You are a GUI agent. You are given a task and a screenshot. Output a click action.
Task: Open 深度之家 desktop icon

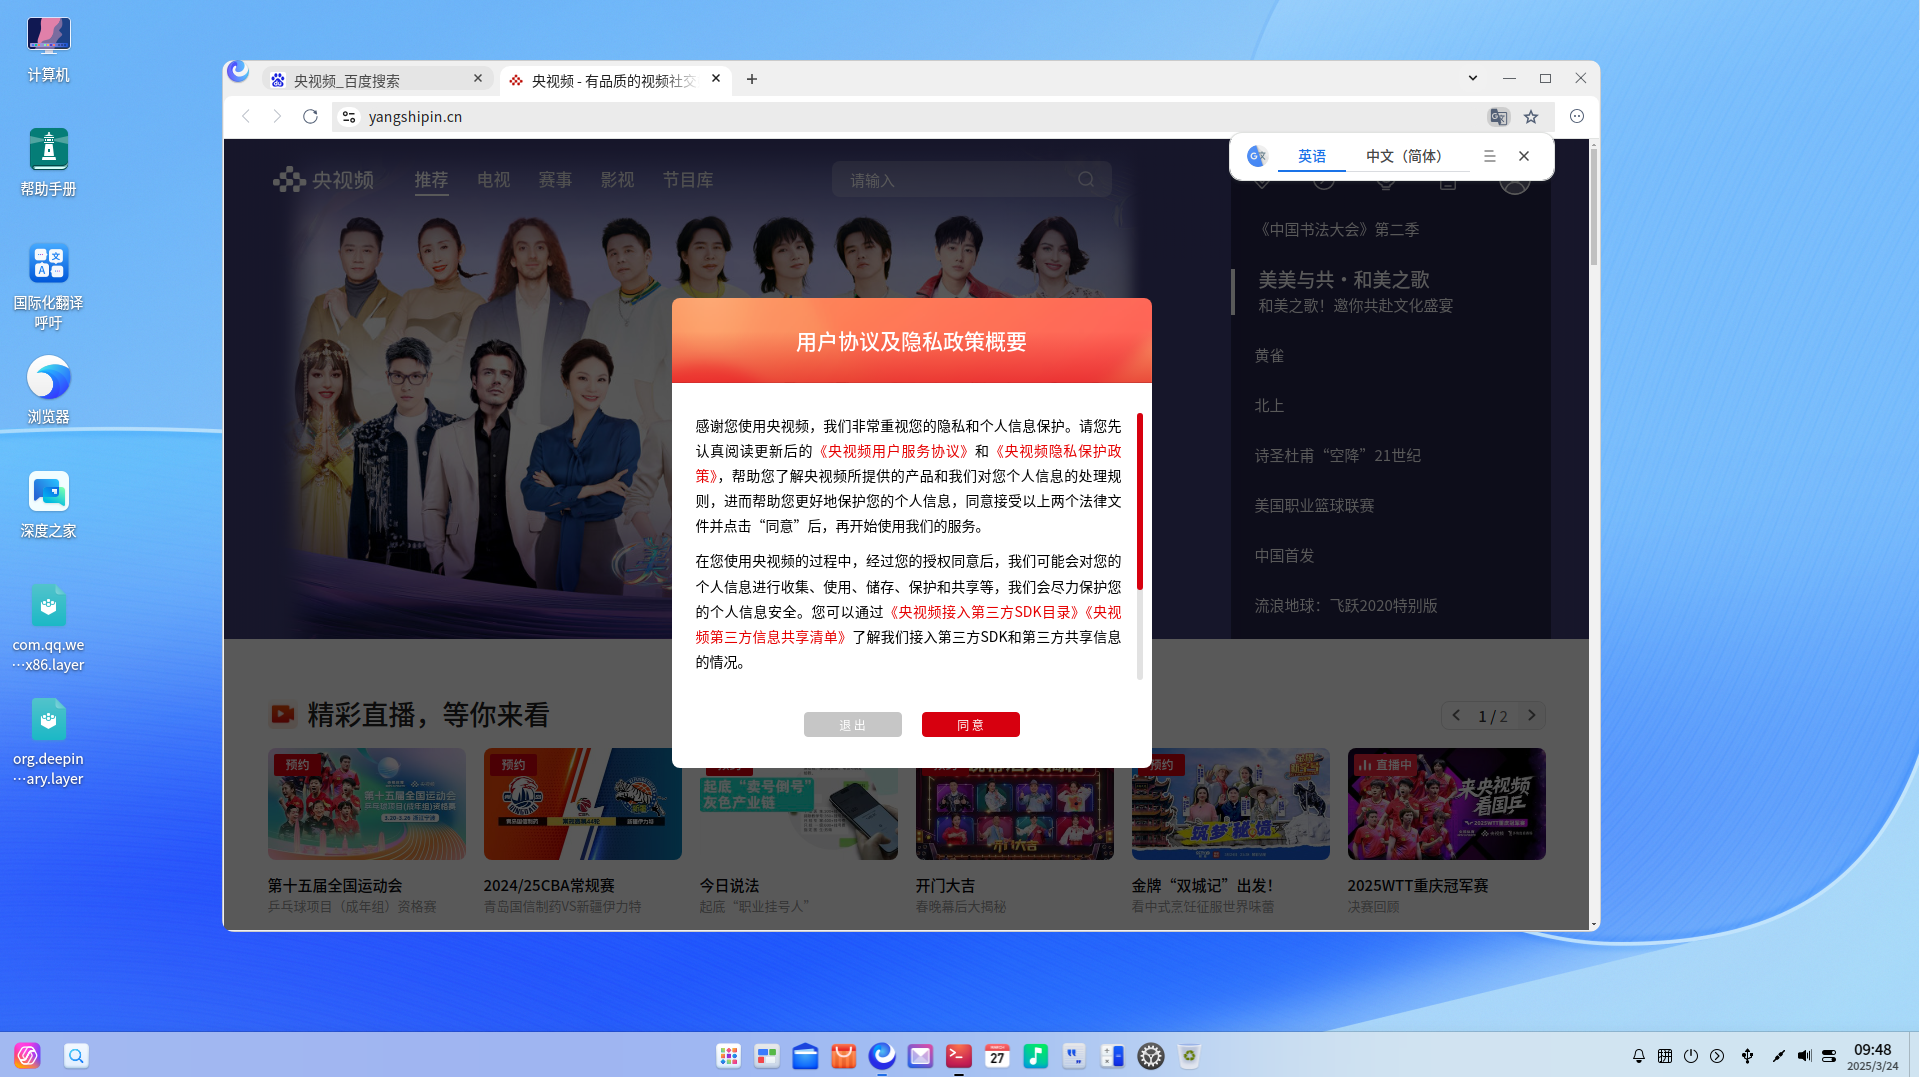coord(48,506)
